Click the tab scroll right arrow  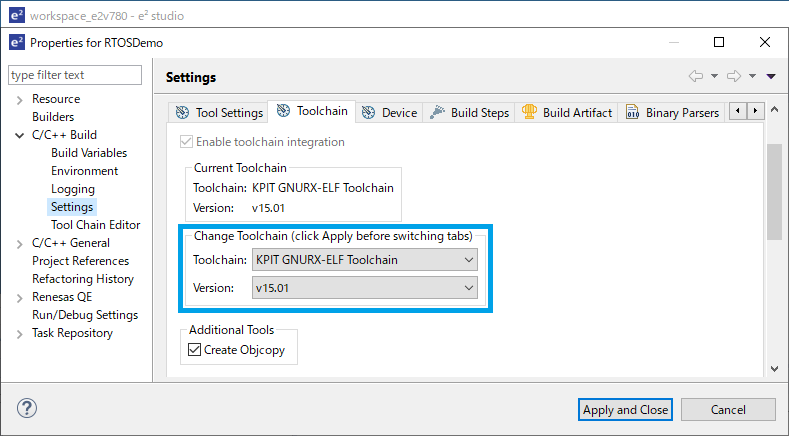point(755,111)
